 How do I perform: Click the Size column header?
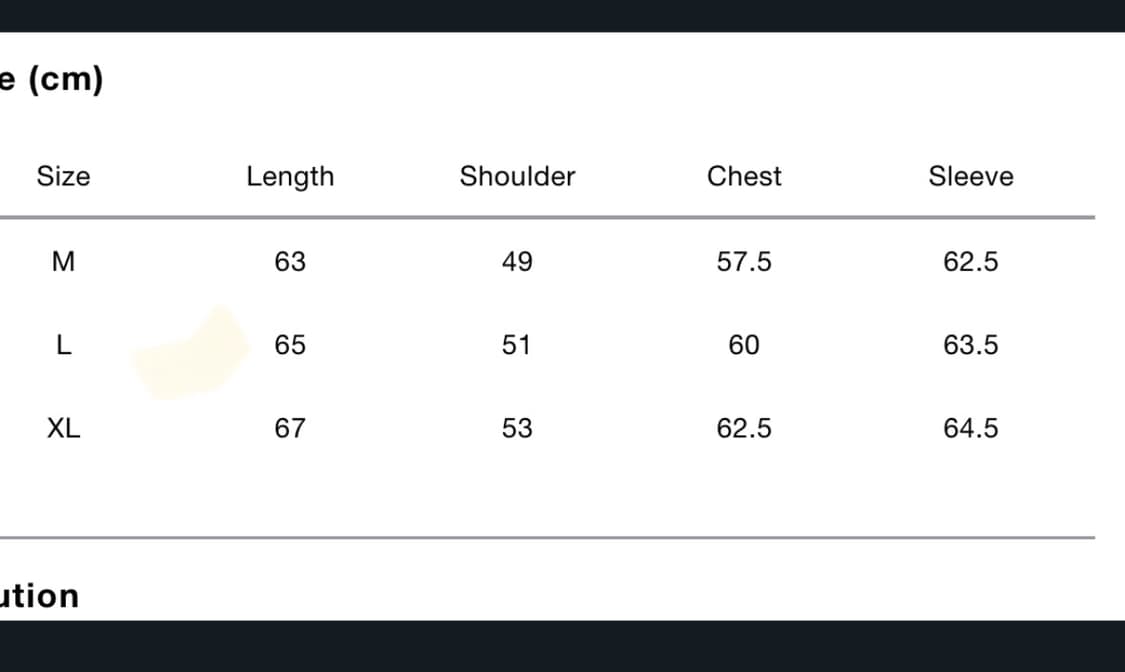coord(63,176)
